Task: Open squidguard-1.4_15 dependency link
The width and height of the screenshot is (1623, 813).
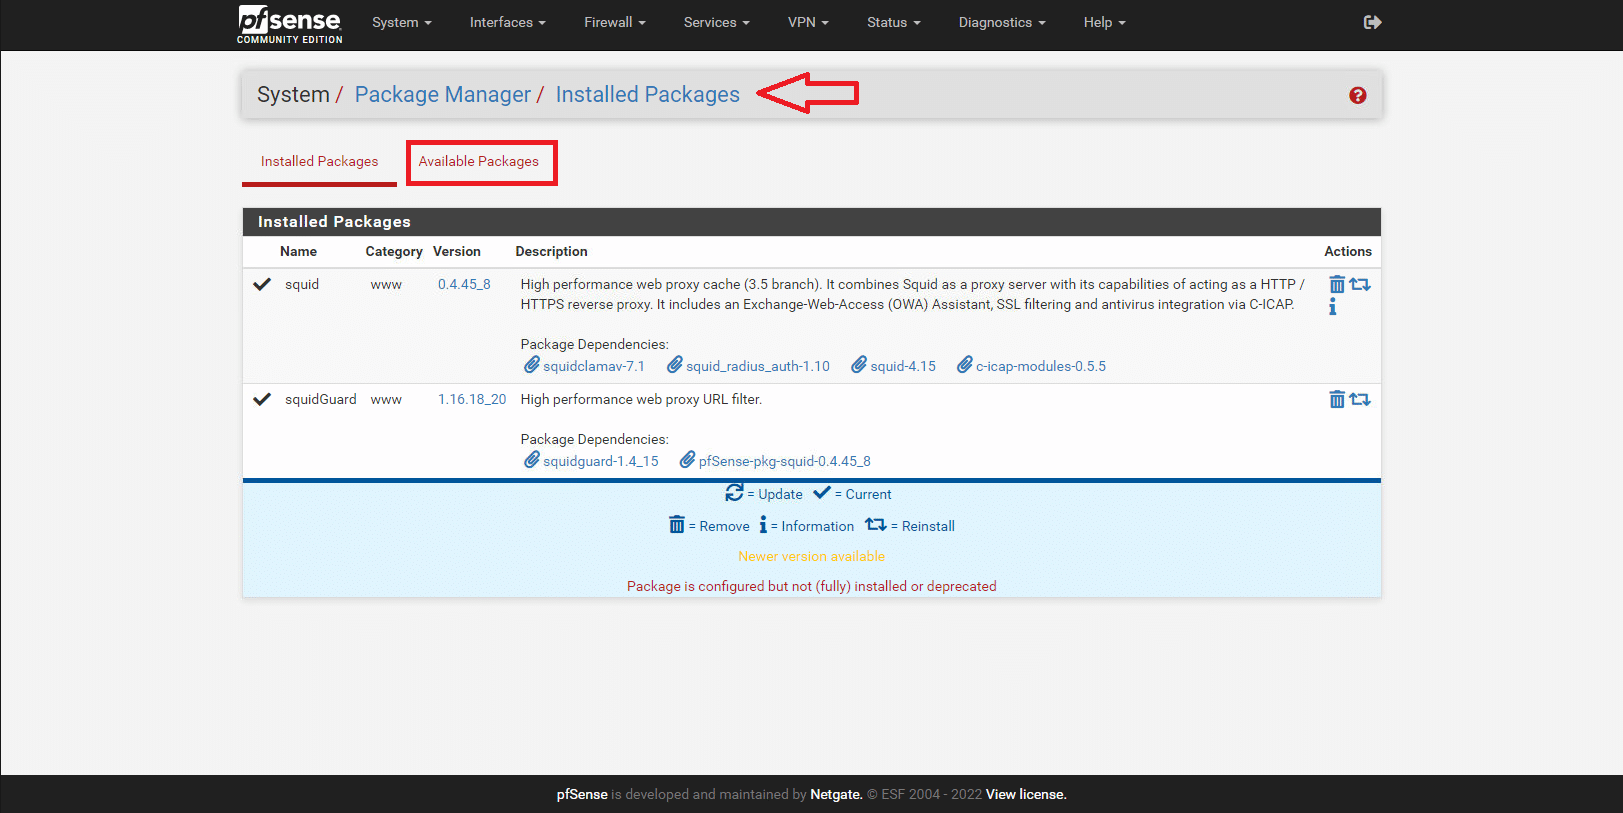Action: click(601, 461)
